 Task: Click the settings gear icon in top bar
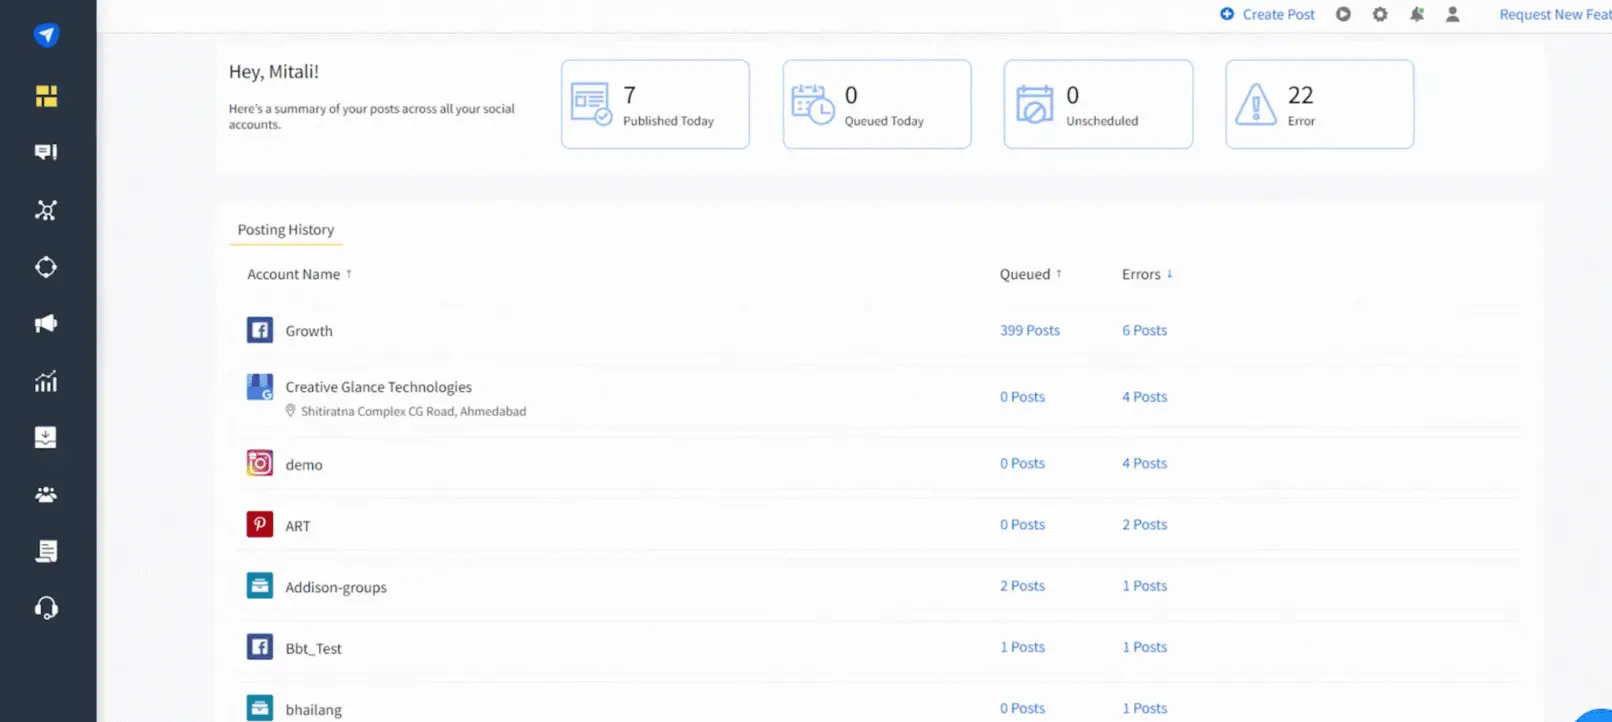[1380, 15]
